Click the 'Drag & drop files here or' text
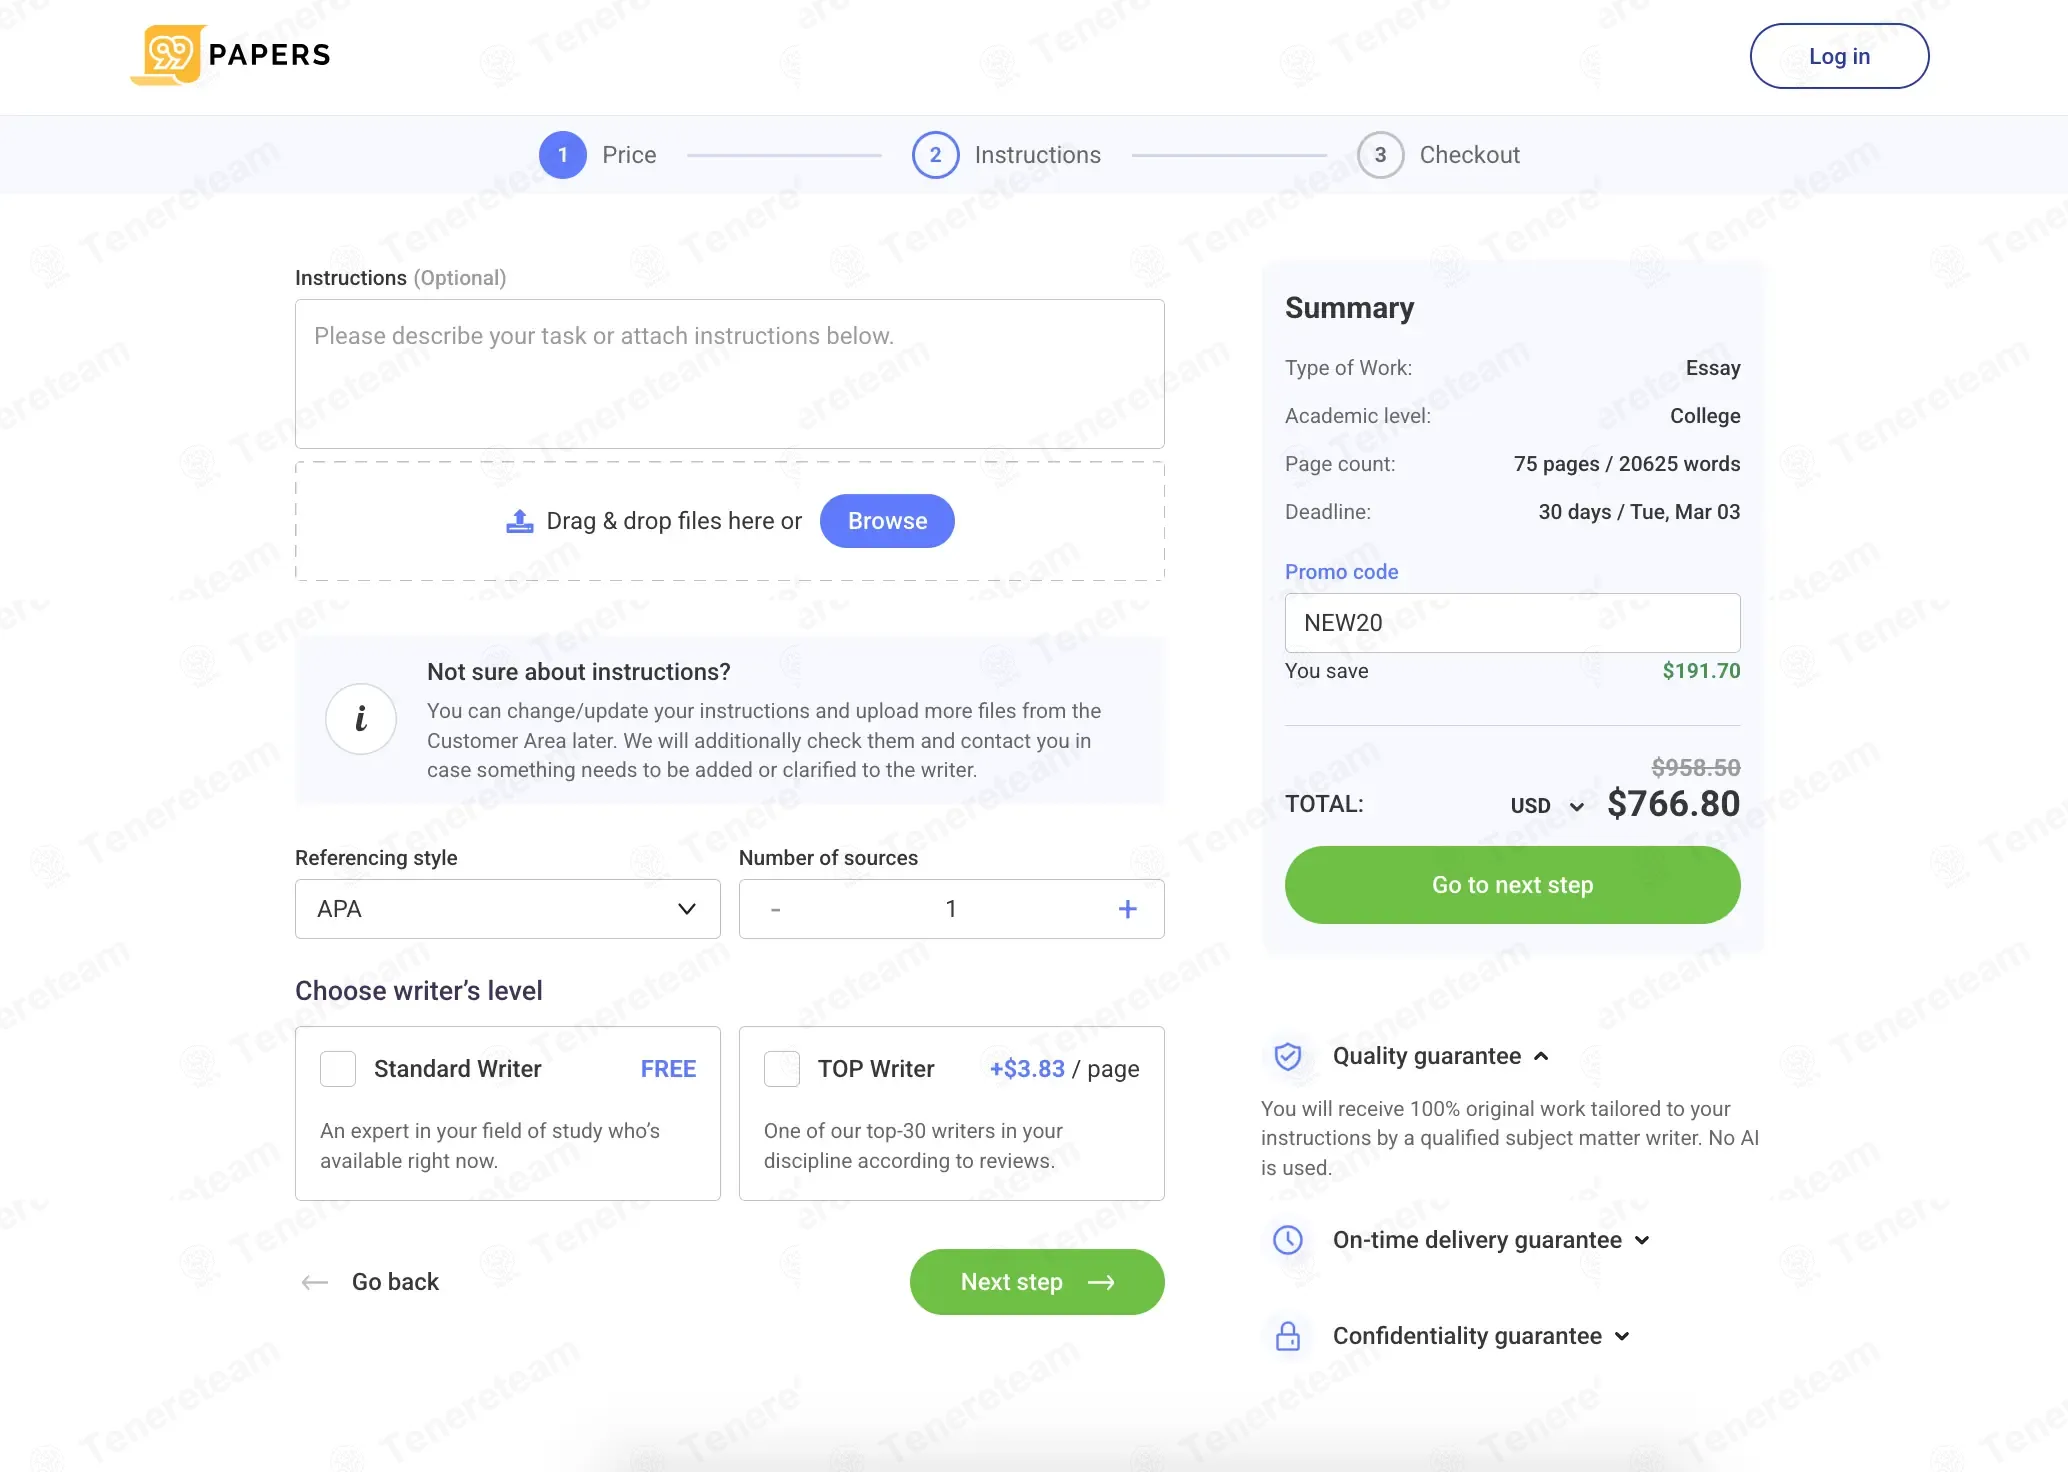Image resolution: width=2068 pixels, height=1472 pixels. pyautogui.click(x=674, y=521)
